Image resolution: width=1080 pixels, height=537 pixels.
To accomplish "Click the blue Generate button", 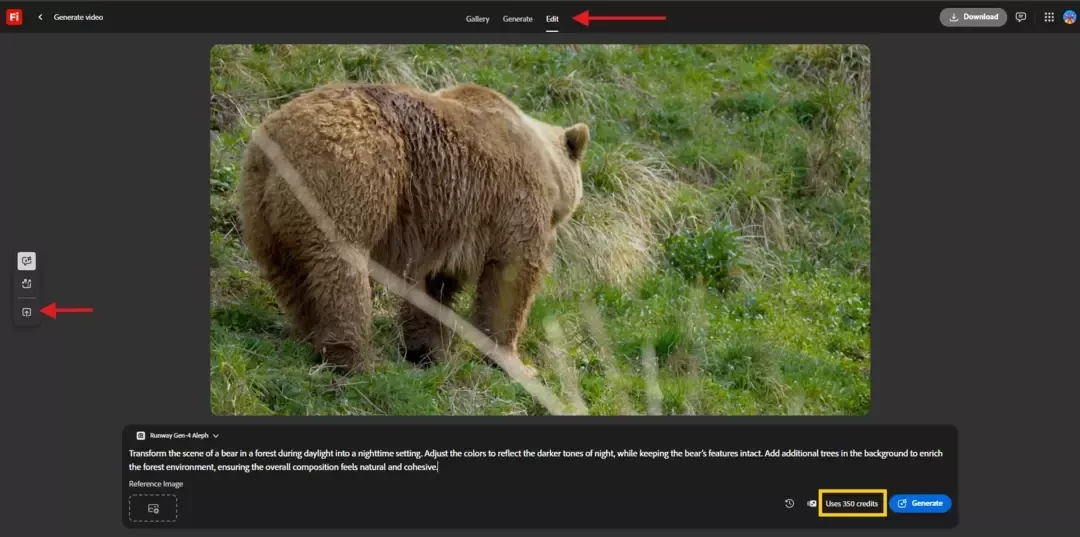I will (x=920, y=503).
